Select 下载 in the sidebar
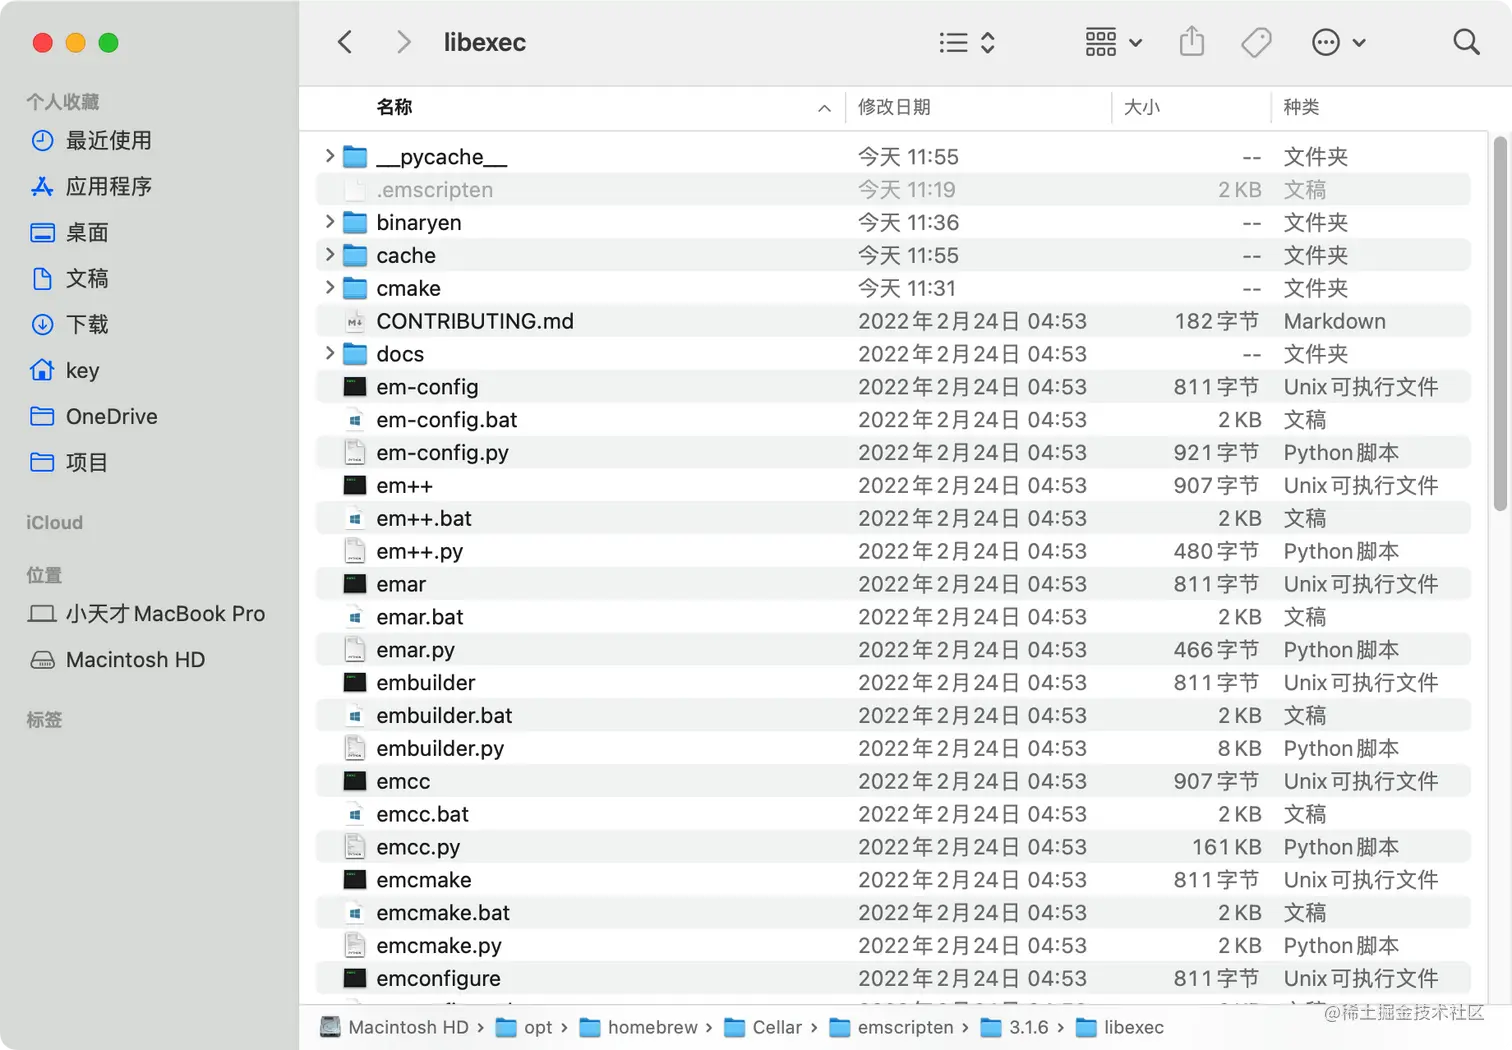The width and height of the screenshot is (1512, 1050). click(x=87, y=324)
